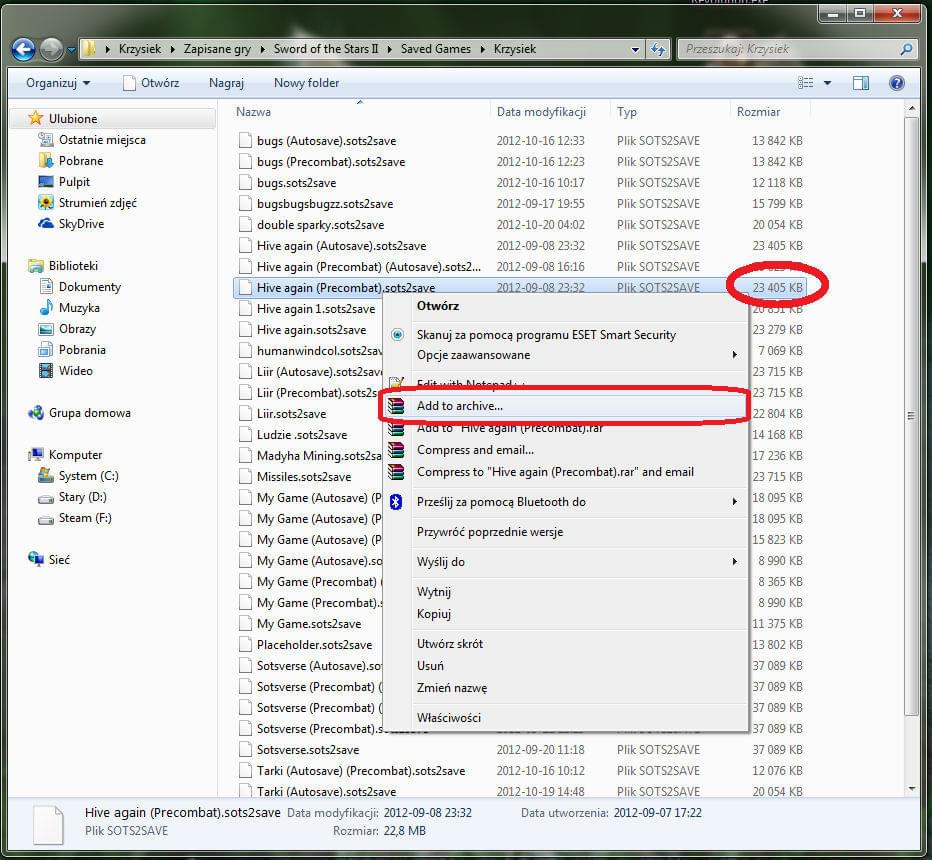Click the Forward navigation arrow

(x=52, y=49)
